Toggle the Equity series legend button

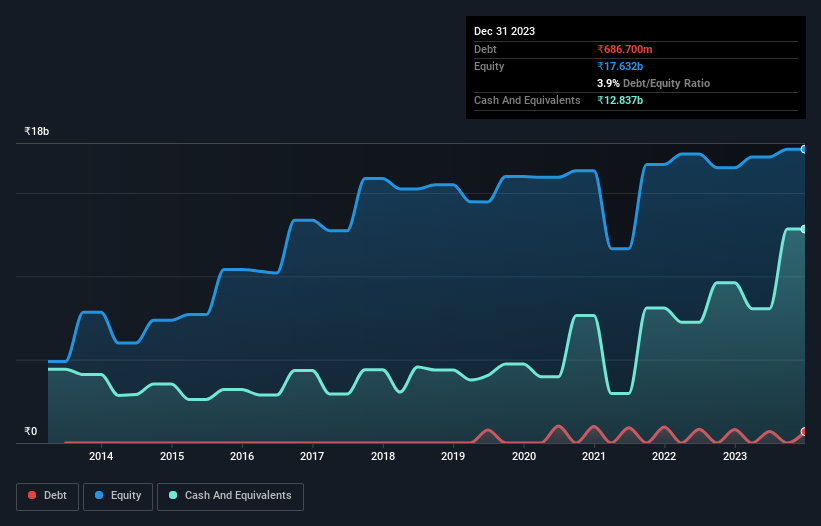coord(118,496)
